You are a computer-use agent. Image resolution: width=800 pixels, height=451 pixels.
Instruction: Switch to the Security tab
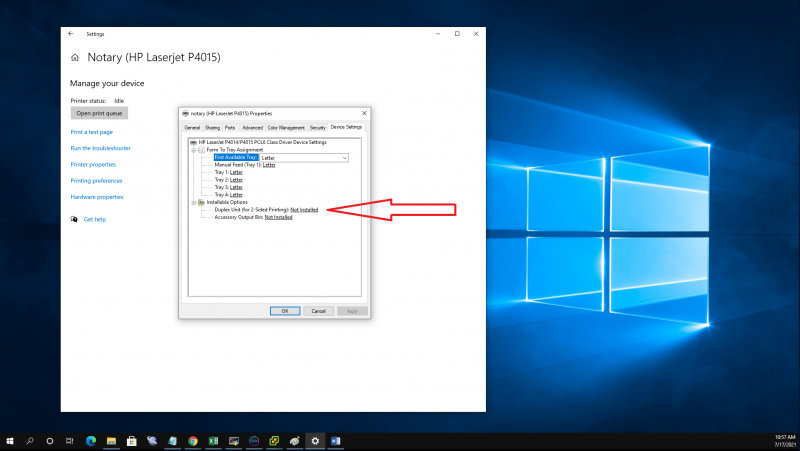coord(317,128)
